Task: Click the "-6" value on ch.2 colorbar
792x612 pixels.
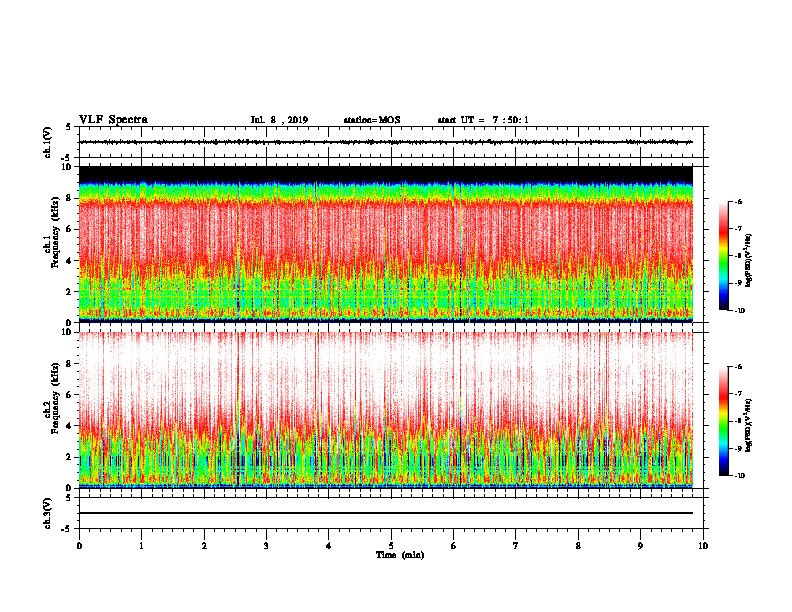Action: [739, 367]
